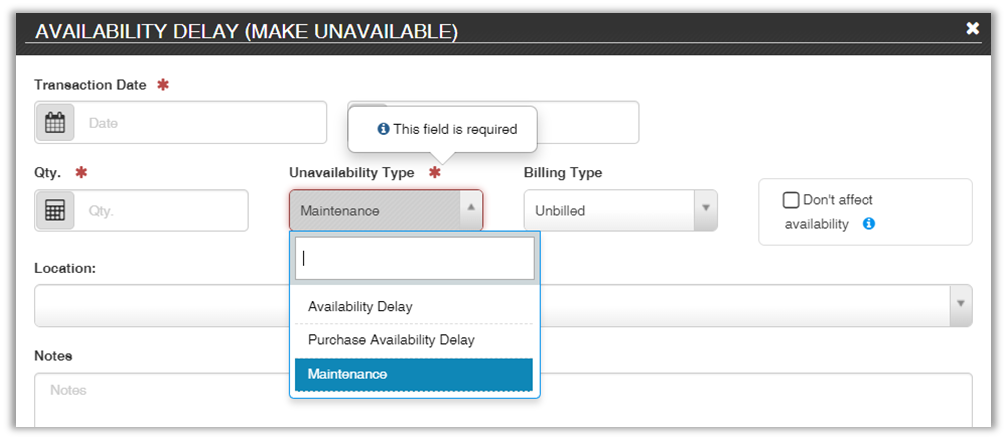
Task: Open the Transaction Date calendar picker icon
Action: click(55, 123)
